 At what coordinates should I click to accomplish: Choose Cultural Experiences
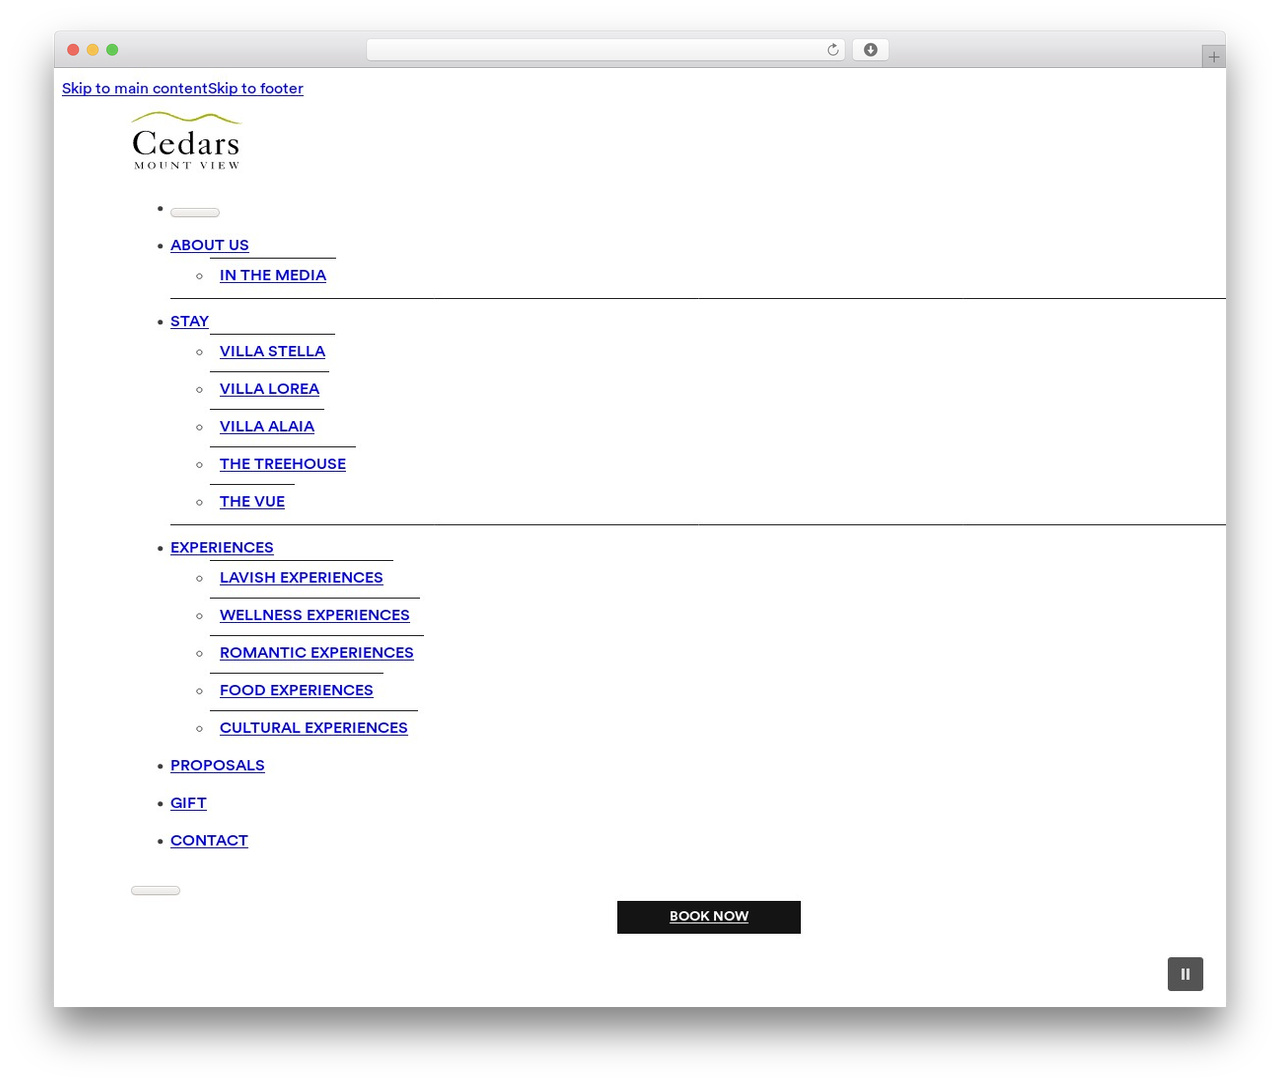[x=314, y=728]
